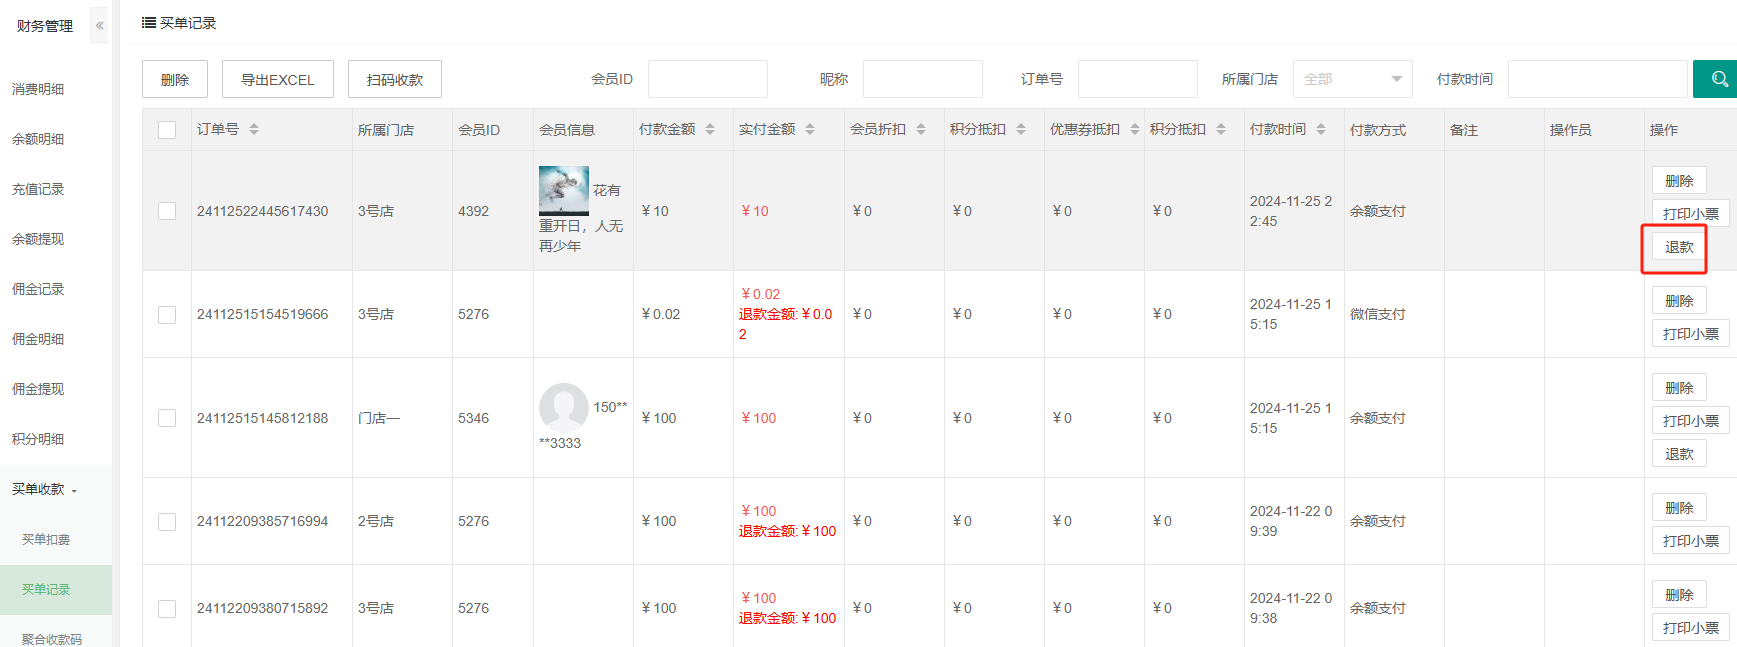
Task: Toggle the select-all header checkbox
Action: coord(167,130)
